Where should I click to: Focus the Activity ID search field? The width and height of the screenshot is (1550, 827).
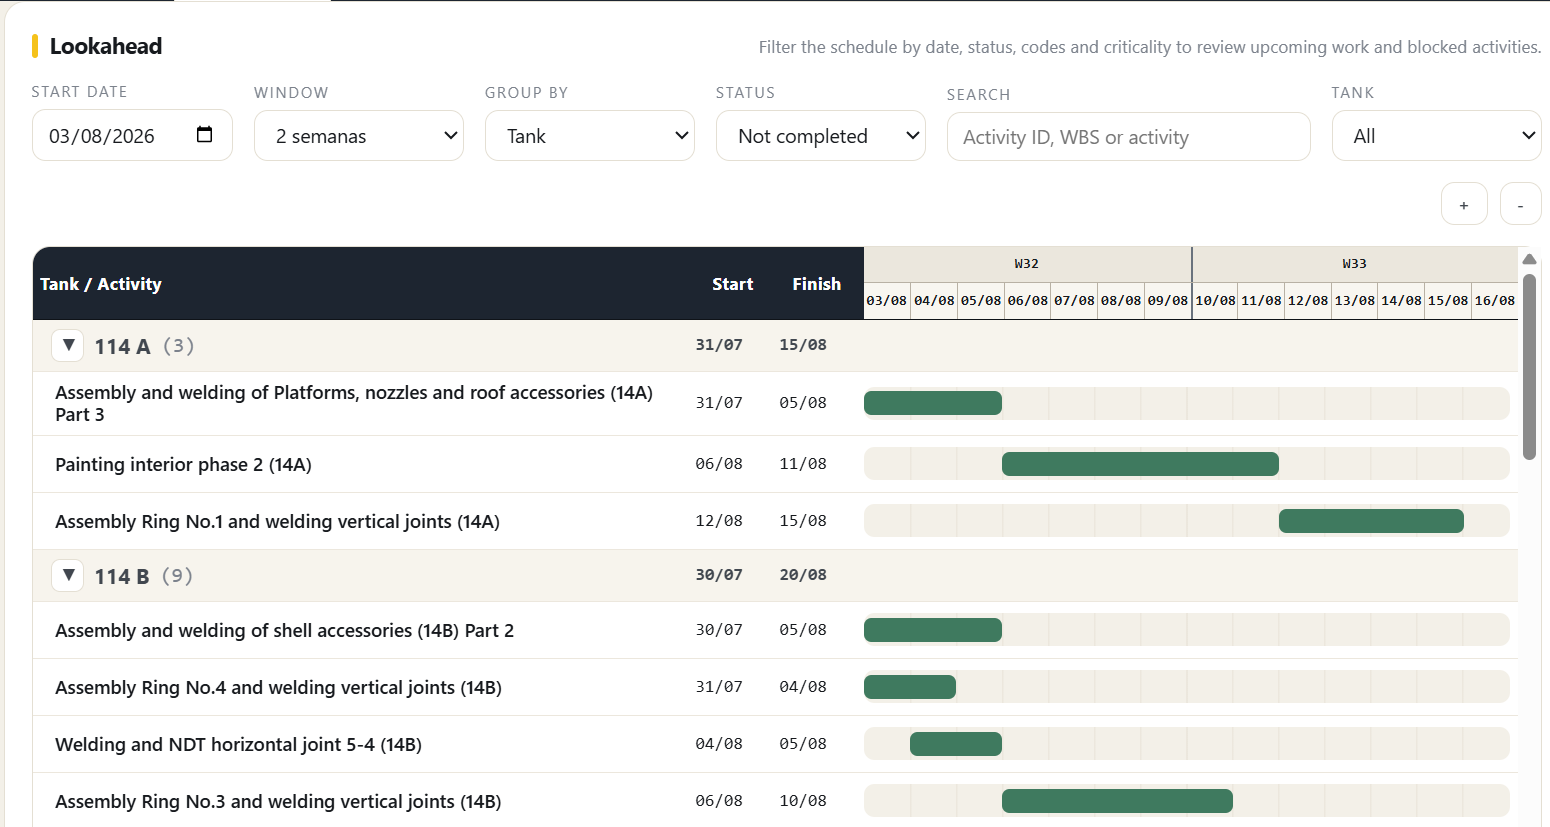[x=1128, y=137]
